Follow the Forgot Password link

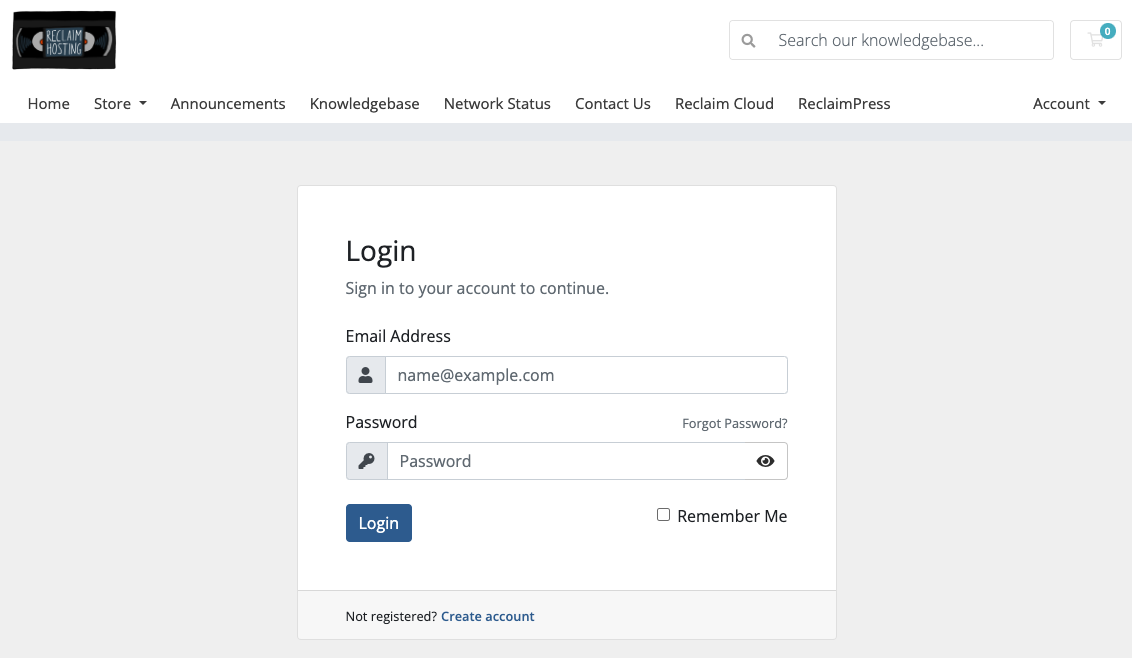click(x=735, y=423)
